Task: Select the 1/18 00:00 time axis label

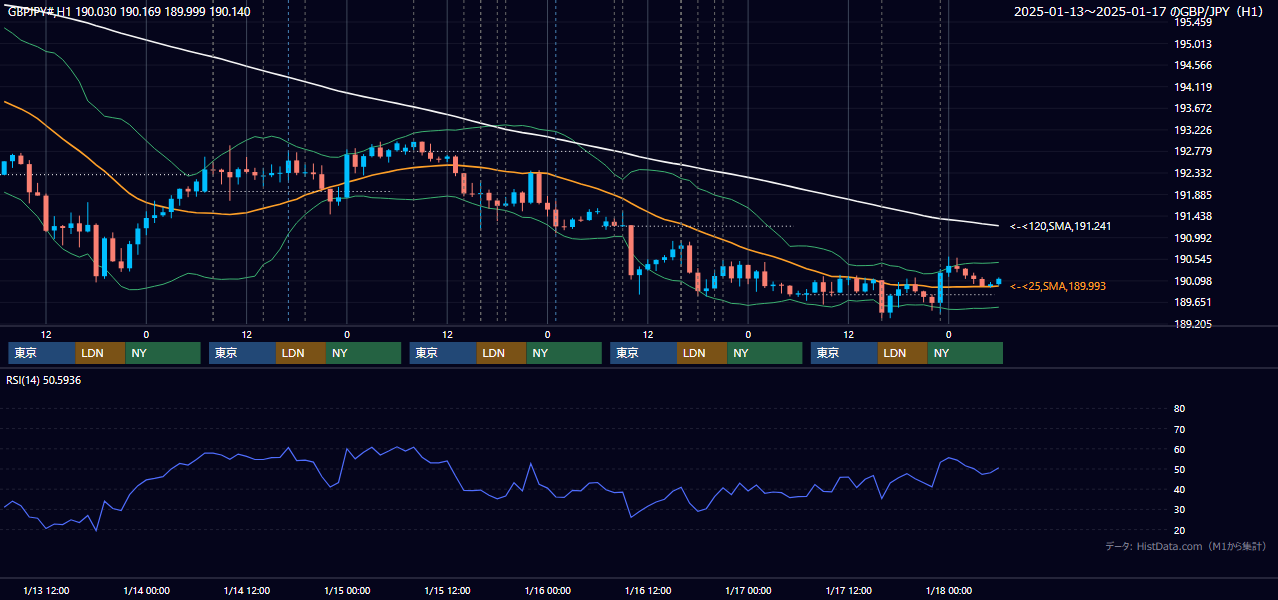Action: pos(949,590)
